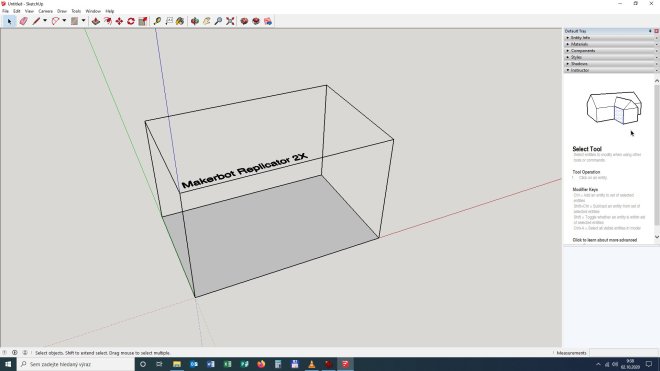The image size is (660, 371).
Task: Pick the Tape Measure tool
Action: (157, 21)
